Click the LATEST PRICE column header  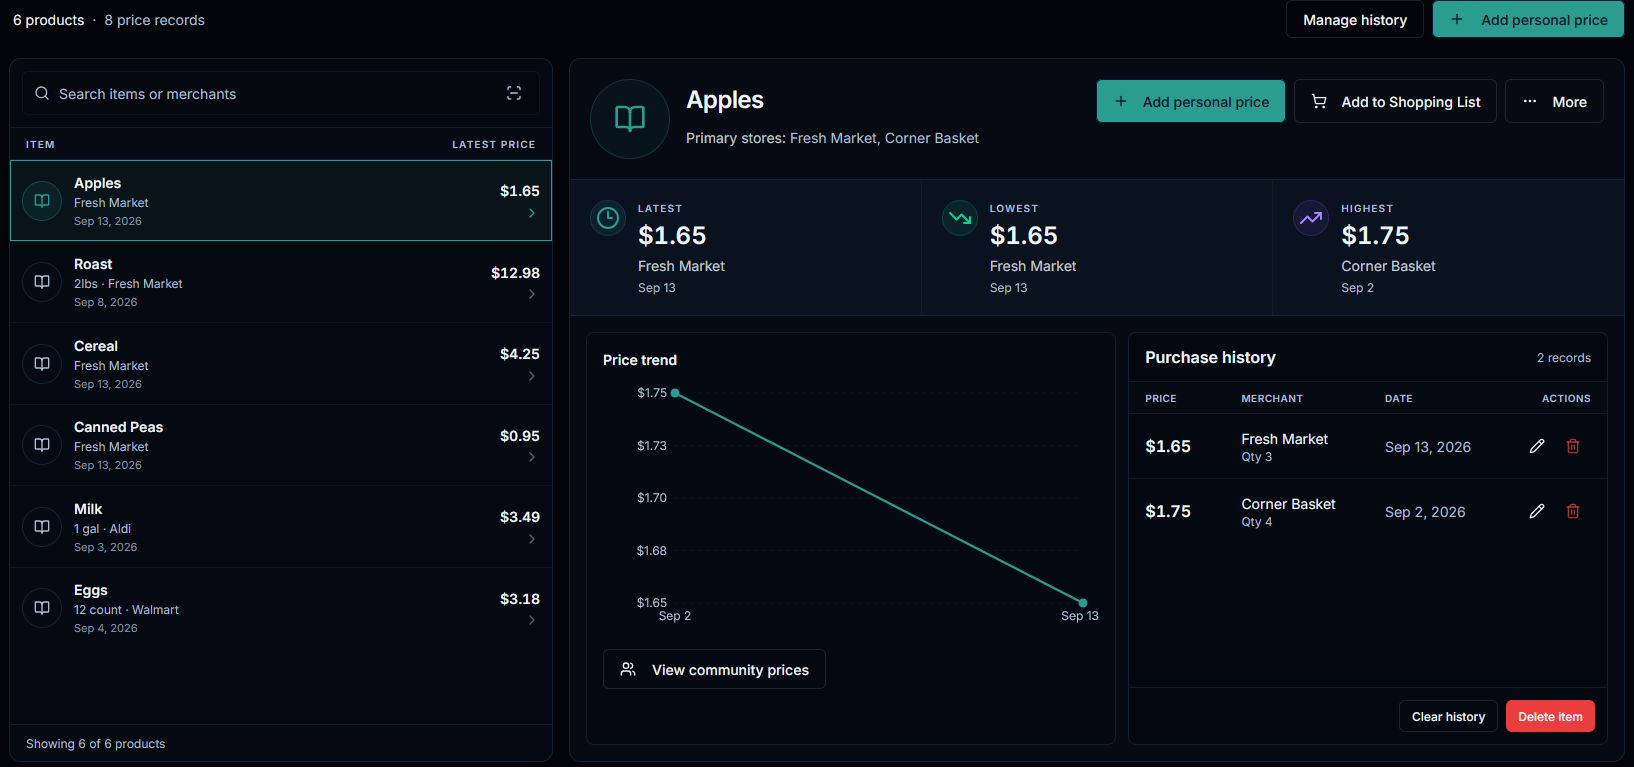pyautogui.click(x=493, y=144)
